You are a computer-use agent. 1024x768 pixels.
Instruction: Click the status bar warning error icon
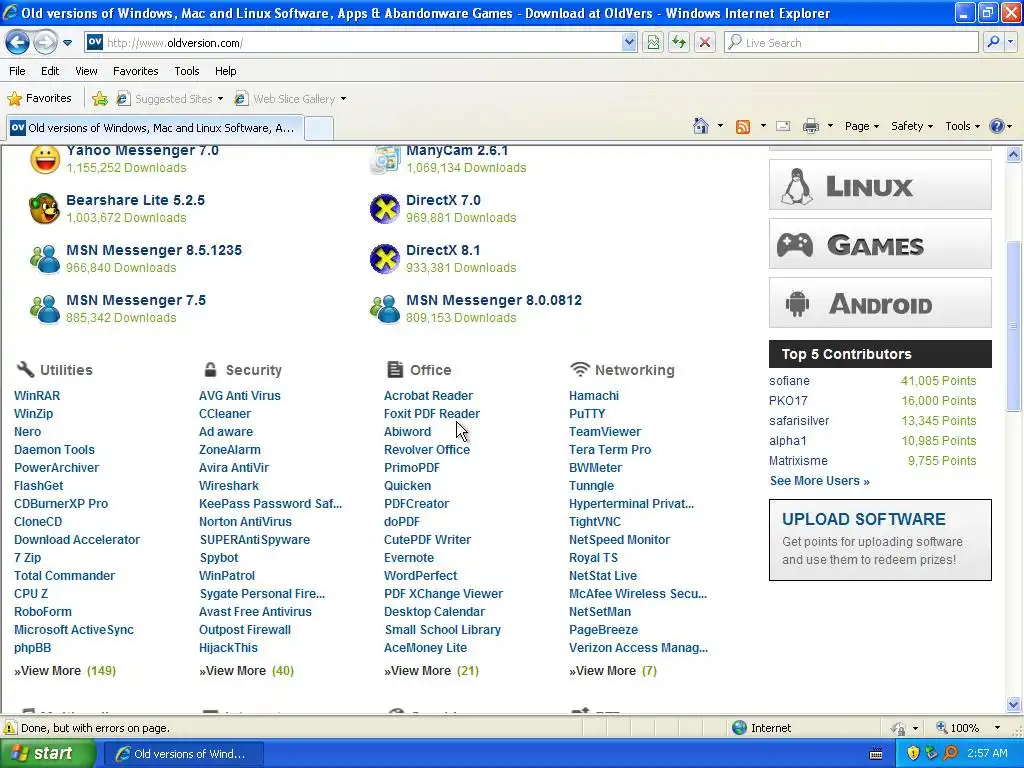10,728
